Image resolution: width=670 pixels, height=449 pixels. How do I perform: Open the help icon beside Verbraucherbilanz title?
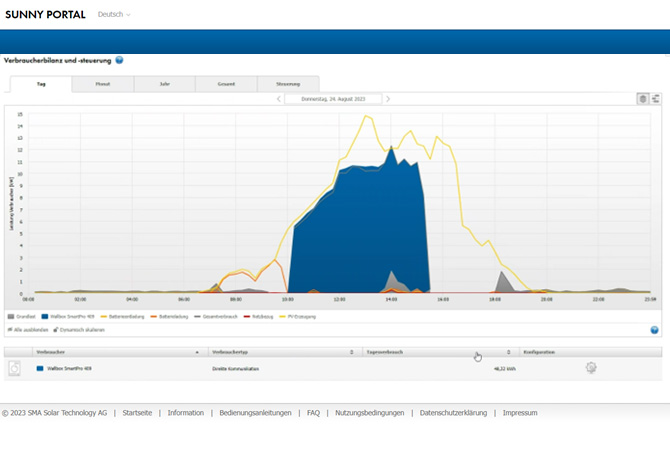pos(119,60)
